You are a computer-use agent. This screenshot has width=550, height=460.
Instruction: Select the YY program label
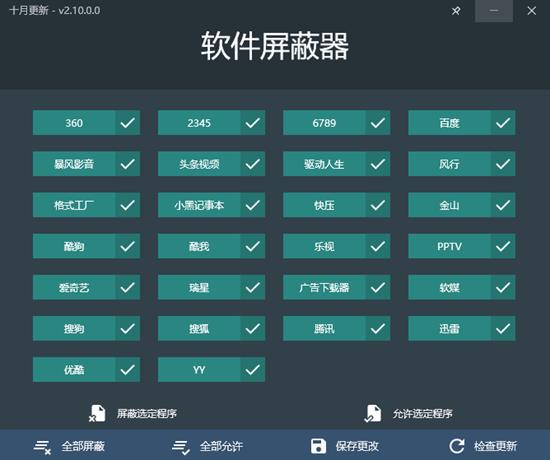[199, 369]
